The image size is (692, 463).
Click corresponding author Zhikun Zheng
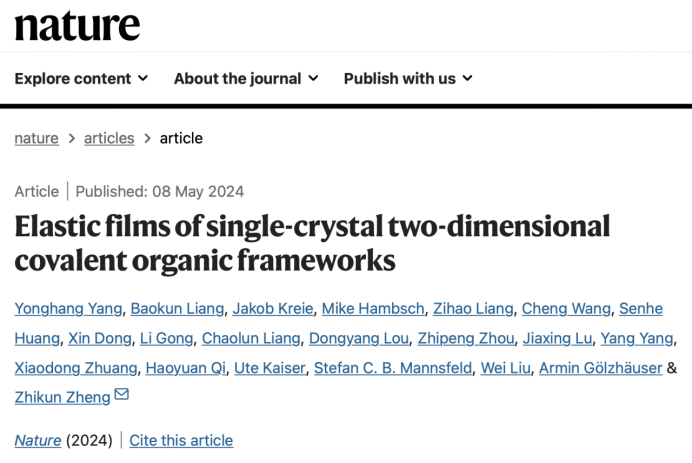62,397
